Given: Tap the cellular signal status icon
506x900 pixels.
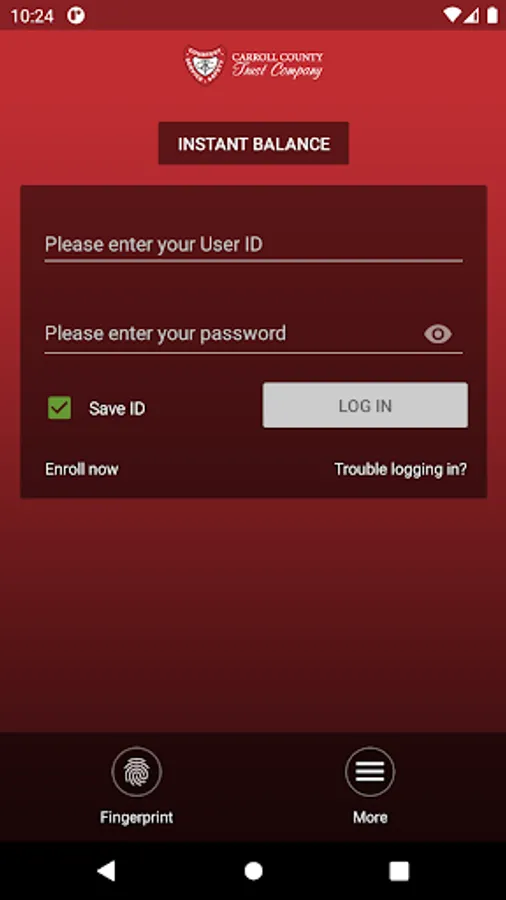Looking at the screenshot, I should (x=472, y=15).
